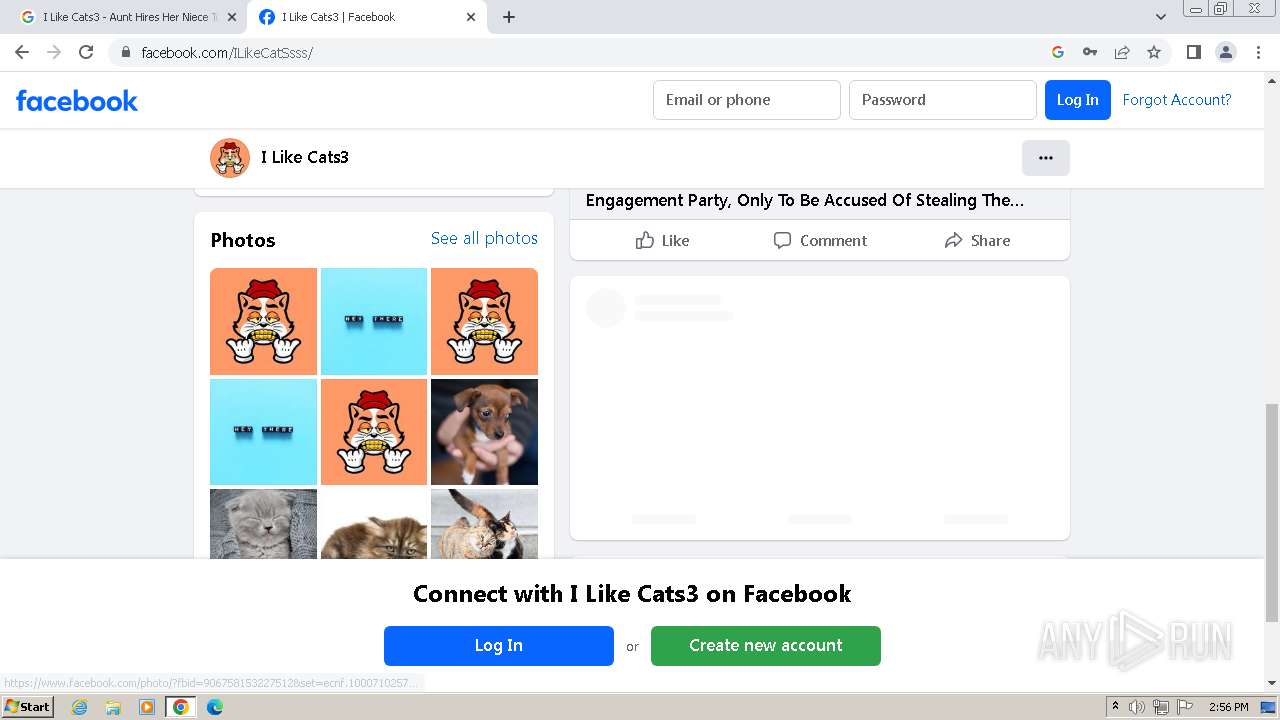Click the Chrome taskbar icon
This screenshot has width=1280, height=720.
click(180, 707)
